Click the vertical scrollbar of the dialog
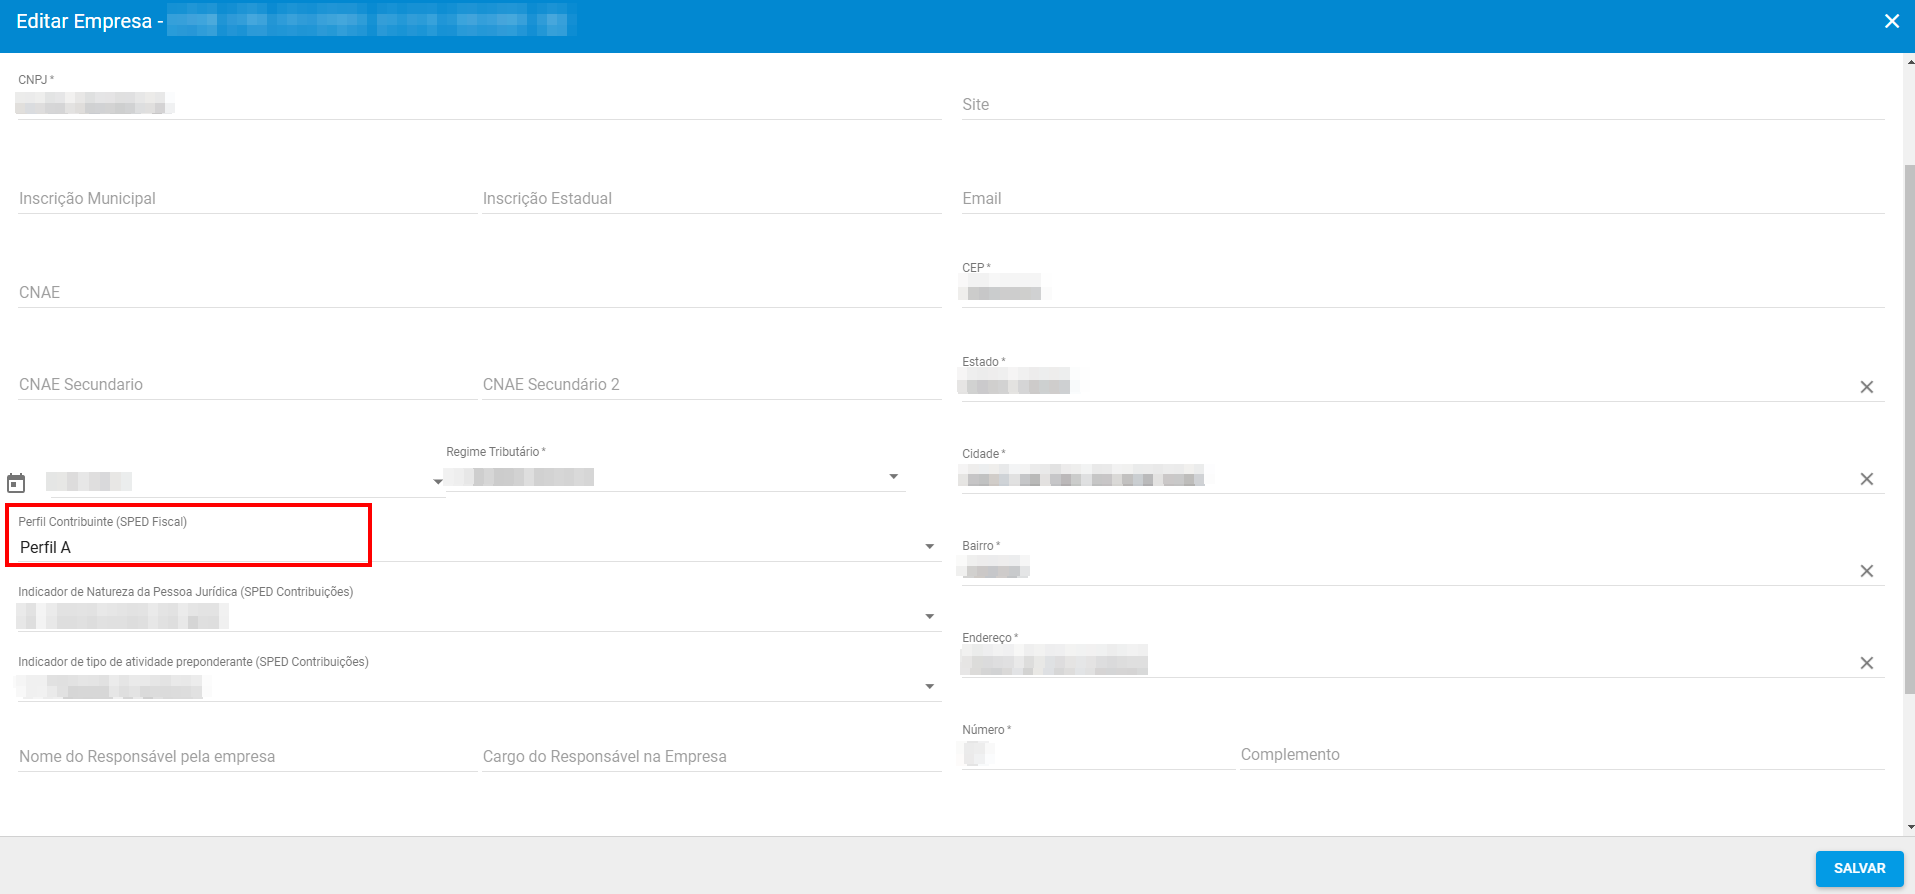This screenshot has height=894, width=1915. [1909, 430]
